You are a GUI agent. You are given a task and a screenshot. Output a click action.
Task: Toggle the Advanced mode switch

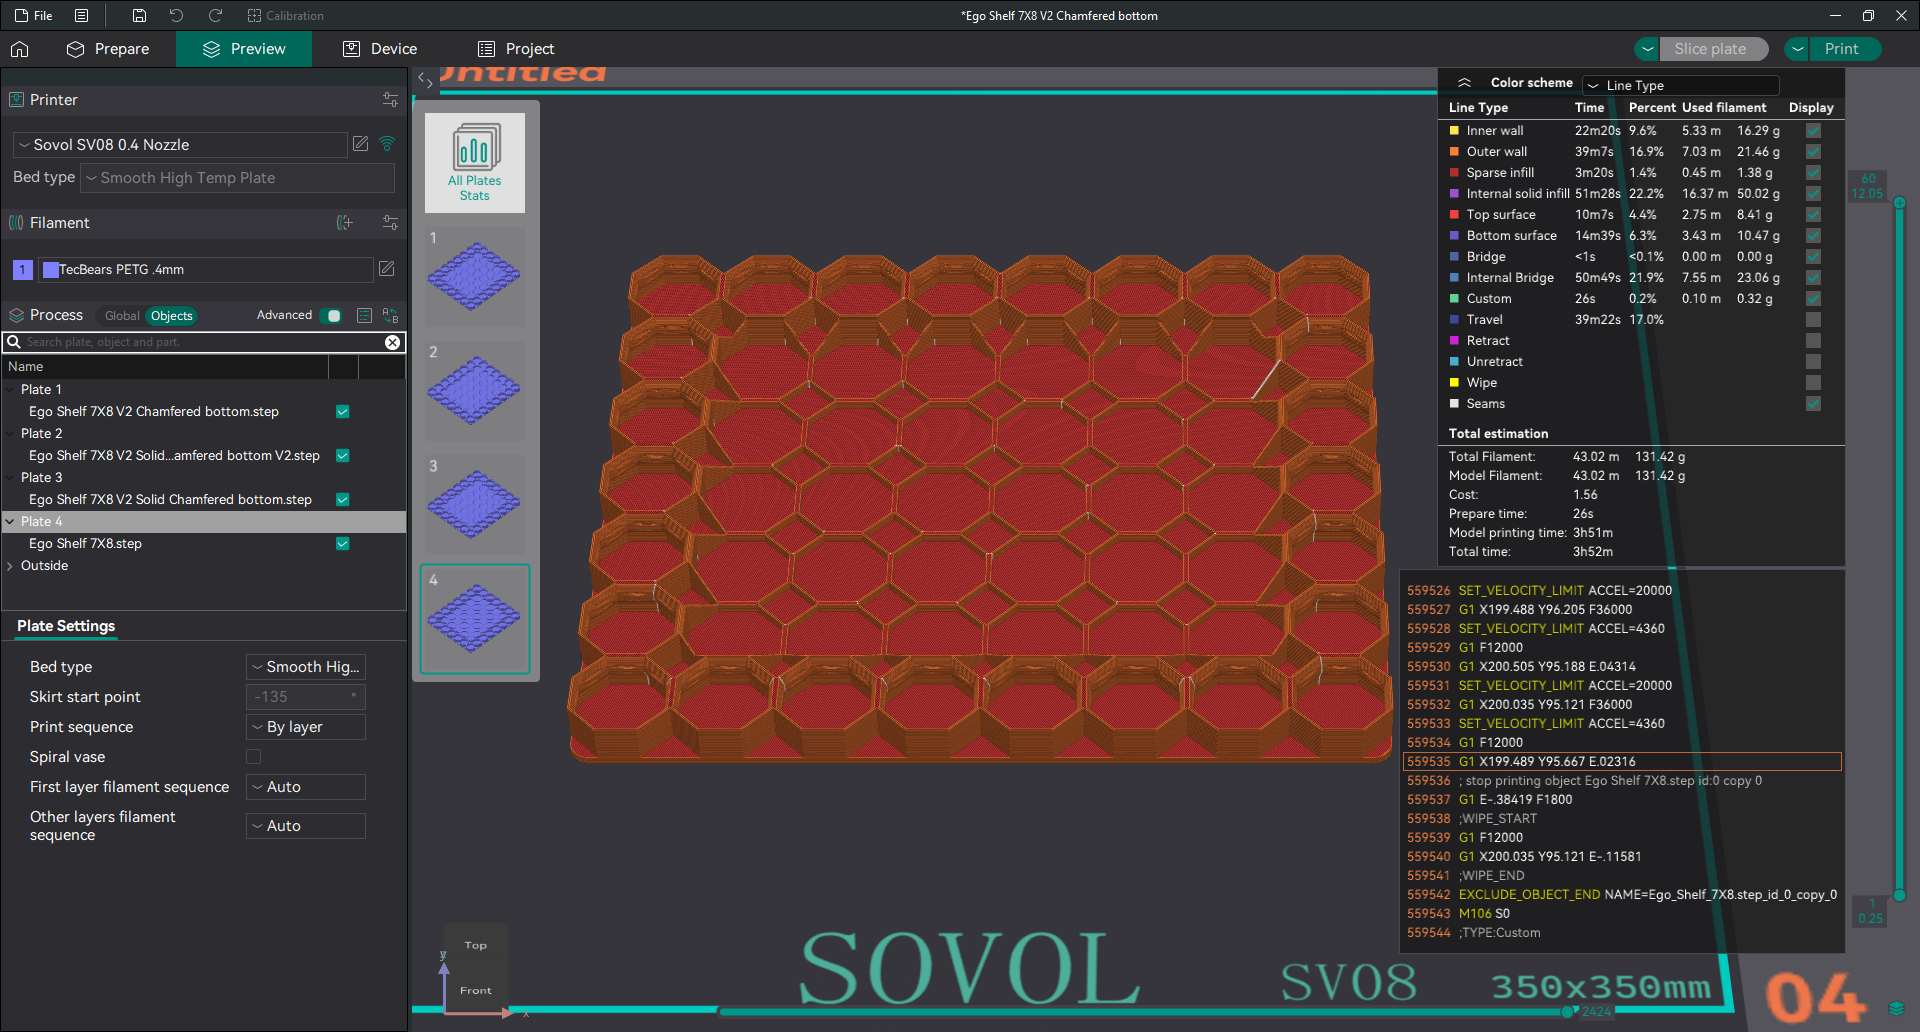point(332,316)
